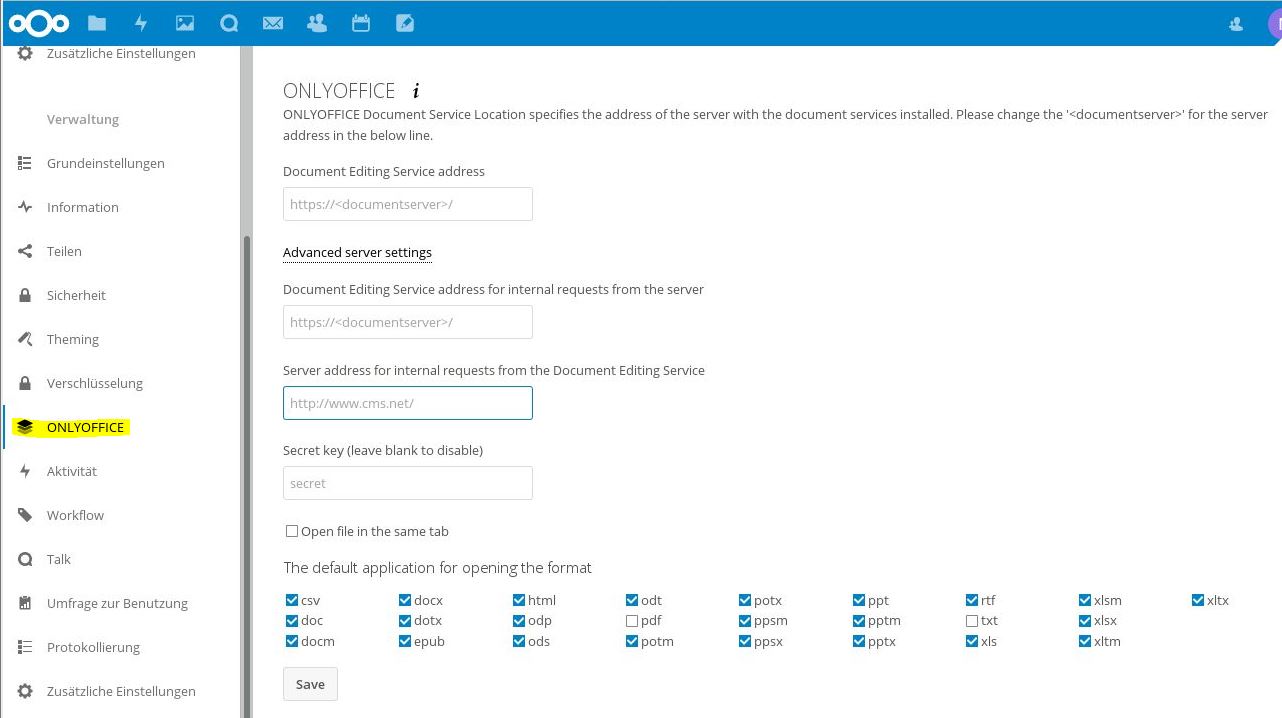
Task: Open the contacts menu icon at top right
Action: 1236,24
